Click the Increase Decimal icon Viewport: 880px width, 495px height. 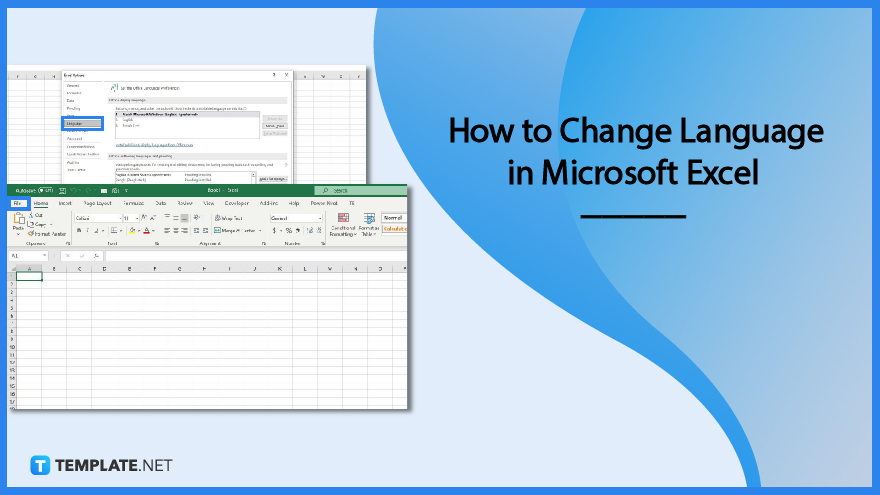pyautogui.click(x=310, y=230)
